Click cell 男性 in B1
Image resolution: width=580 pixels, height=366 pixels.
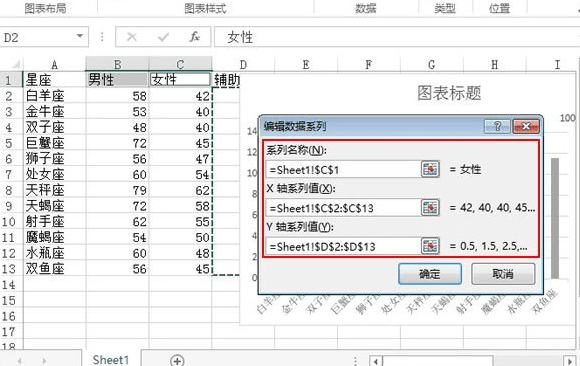click(117, 80)
